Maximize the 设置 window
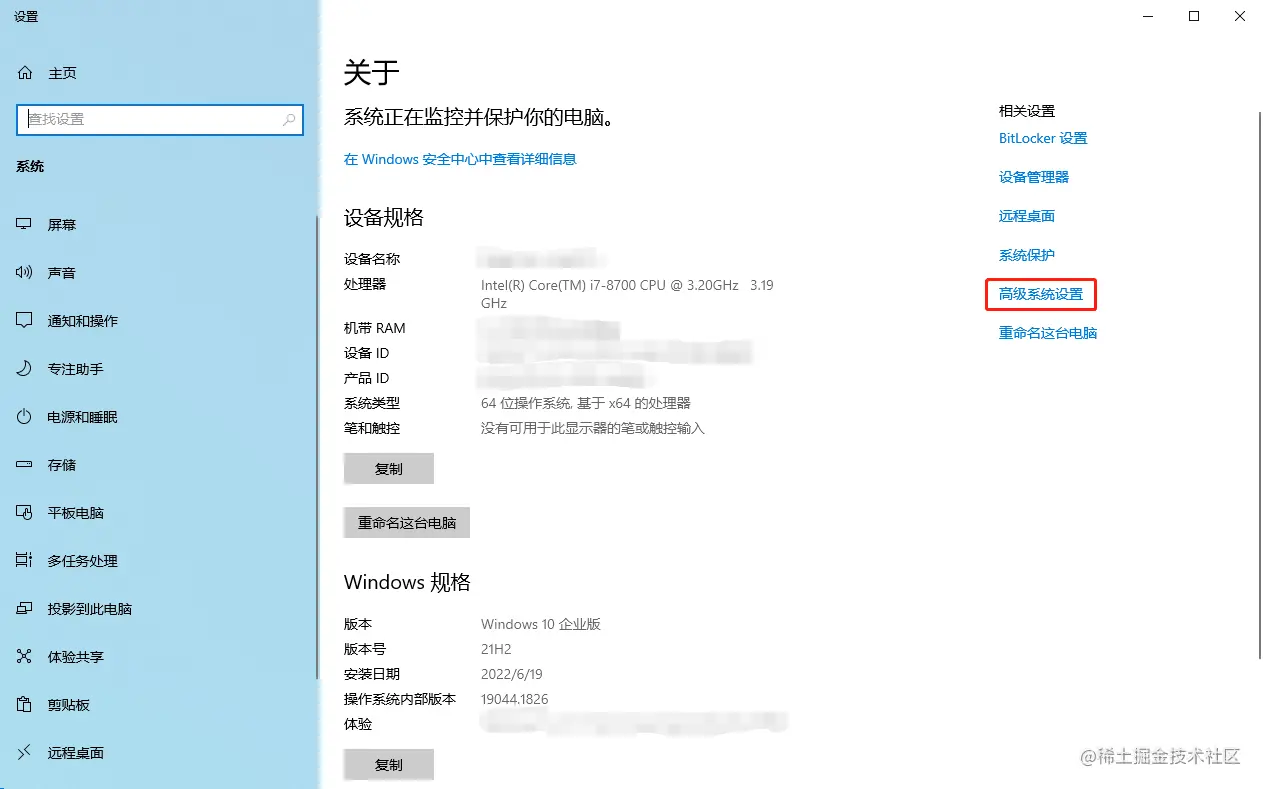 click(1194, 16)
